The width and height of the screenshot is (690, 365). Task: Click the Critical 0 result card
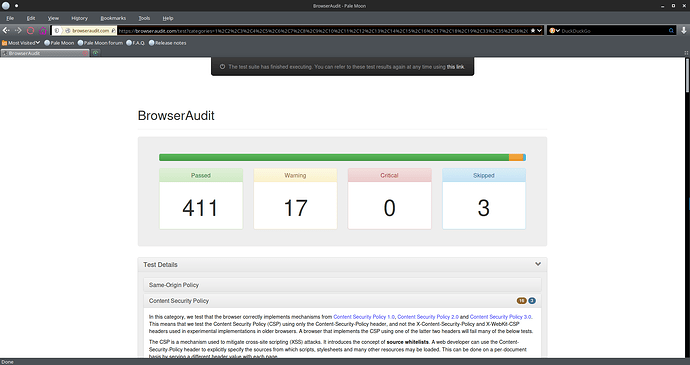(x=389, y=199)
